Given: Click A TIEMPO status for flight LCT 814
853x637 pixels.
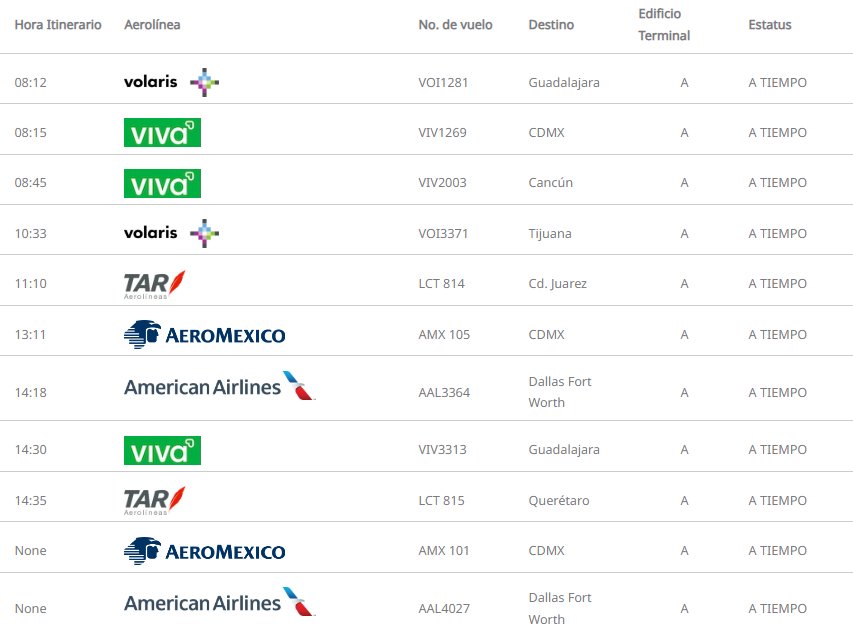Looking at the screenshot, I should (x=777, y=284).
